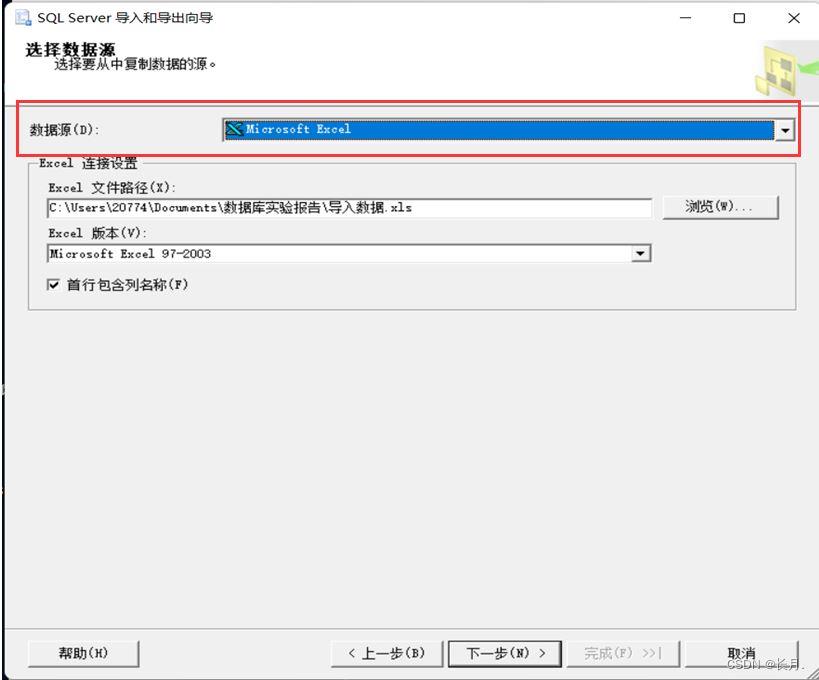This screenshot has height=680, width=819.
Task: Click the 数据源(D) label
Action: (64, 130)
